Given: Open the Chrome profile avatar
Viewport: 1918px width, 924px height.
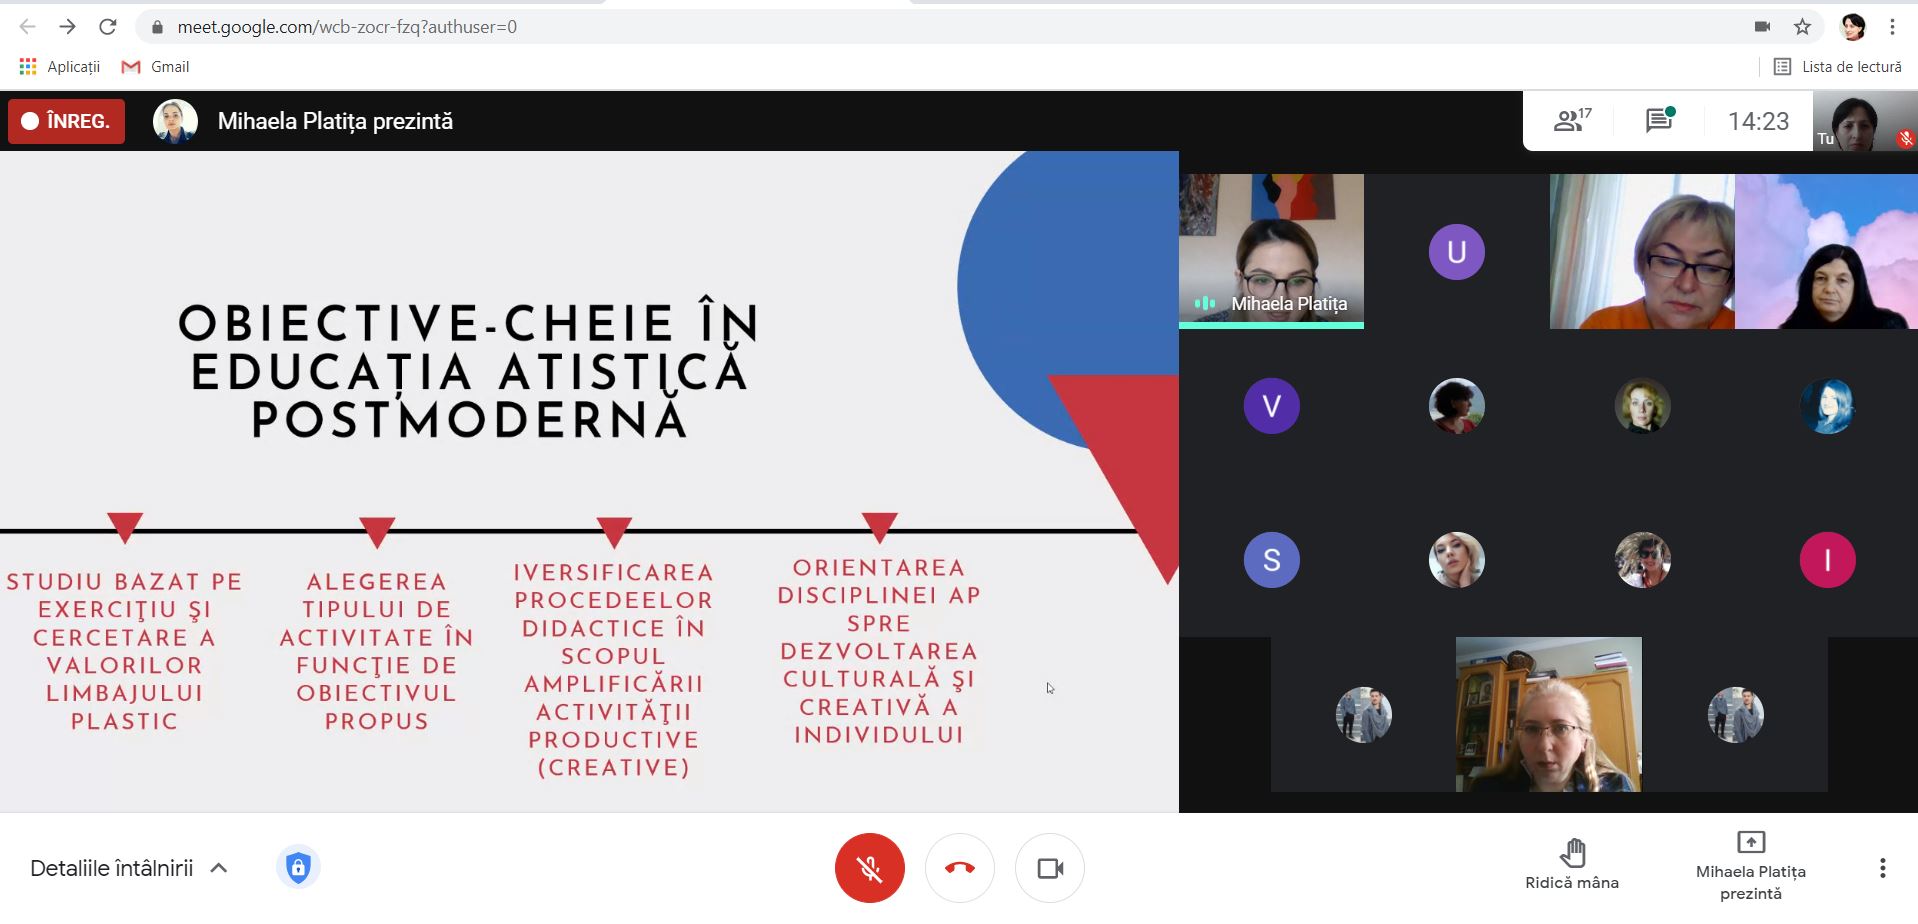Looking at the screenshot, I should click(x=1853, y=27).
